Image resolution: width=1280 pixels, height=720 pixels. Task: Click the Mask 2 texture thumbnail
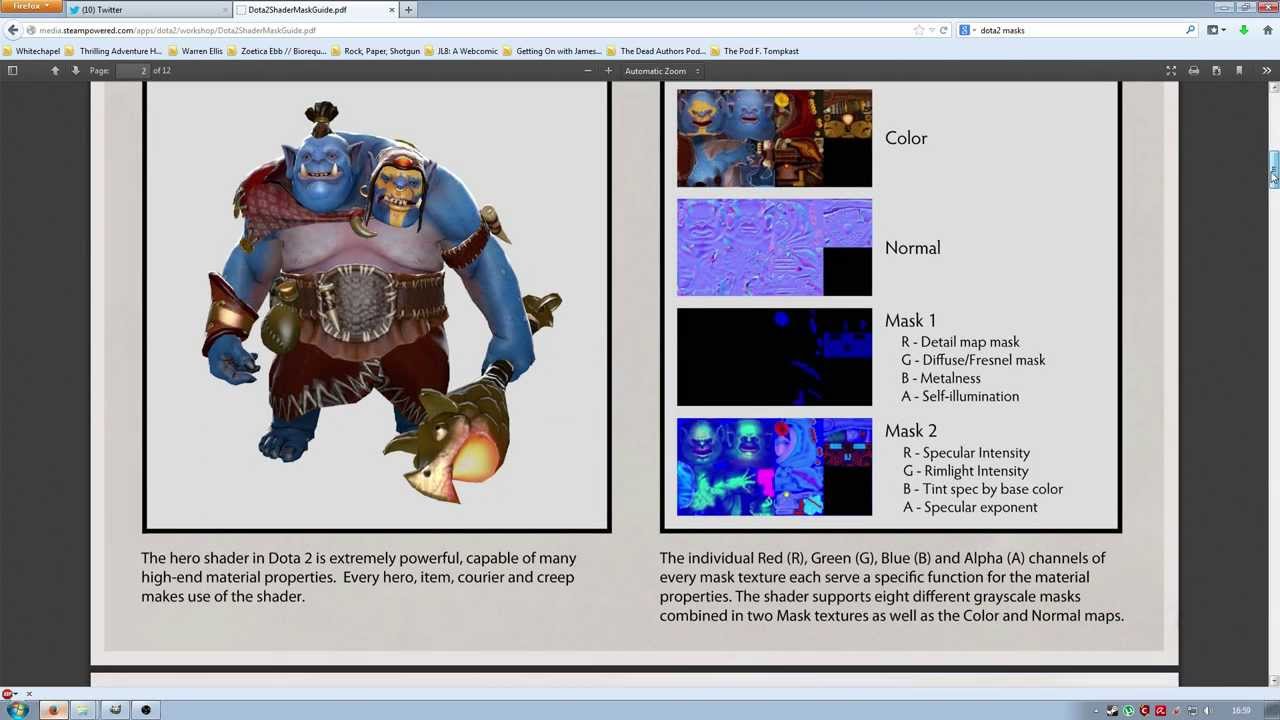(x=774, y=467)
